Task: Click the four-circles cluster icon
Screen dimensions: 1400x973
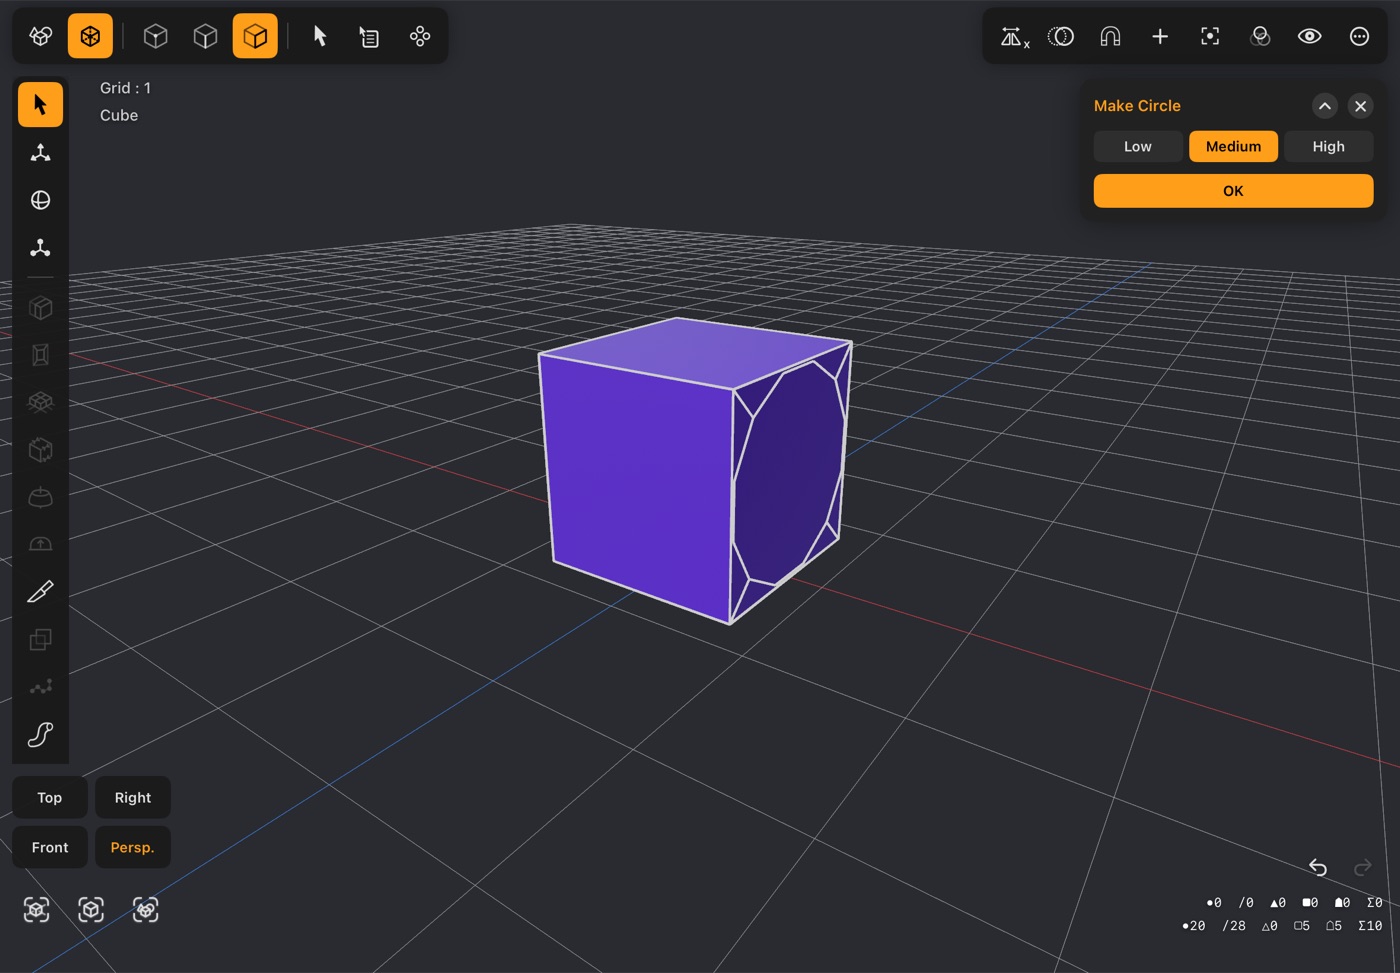Action: pyautogui.click(x=420, y=36)
